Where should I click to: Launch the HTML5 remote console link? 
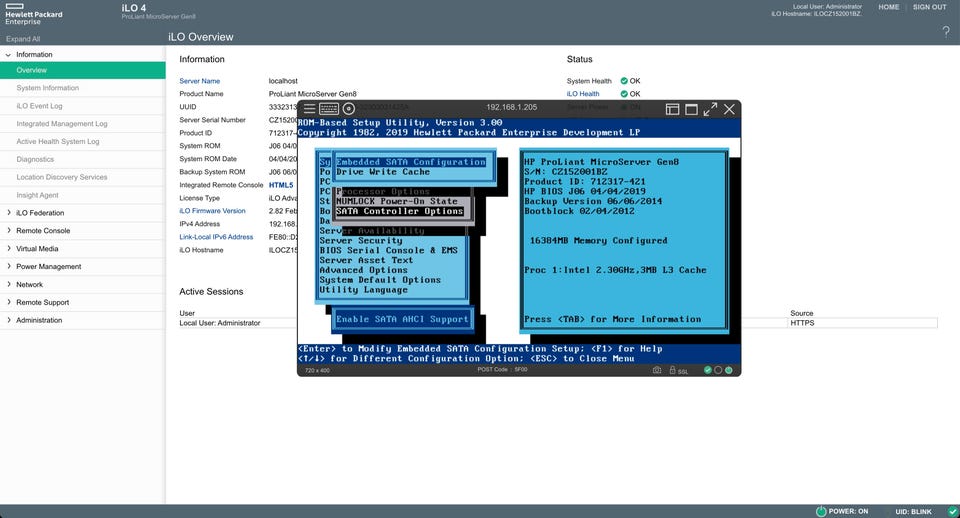(281, 185)
